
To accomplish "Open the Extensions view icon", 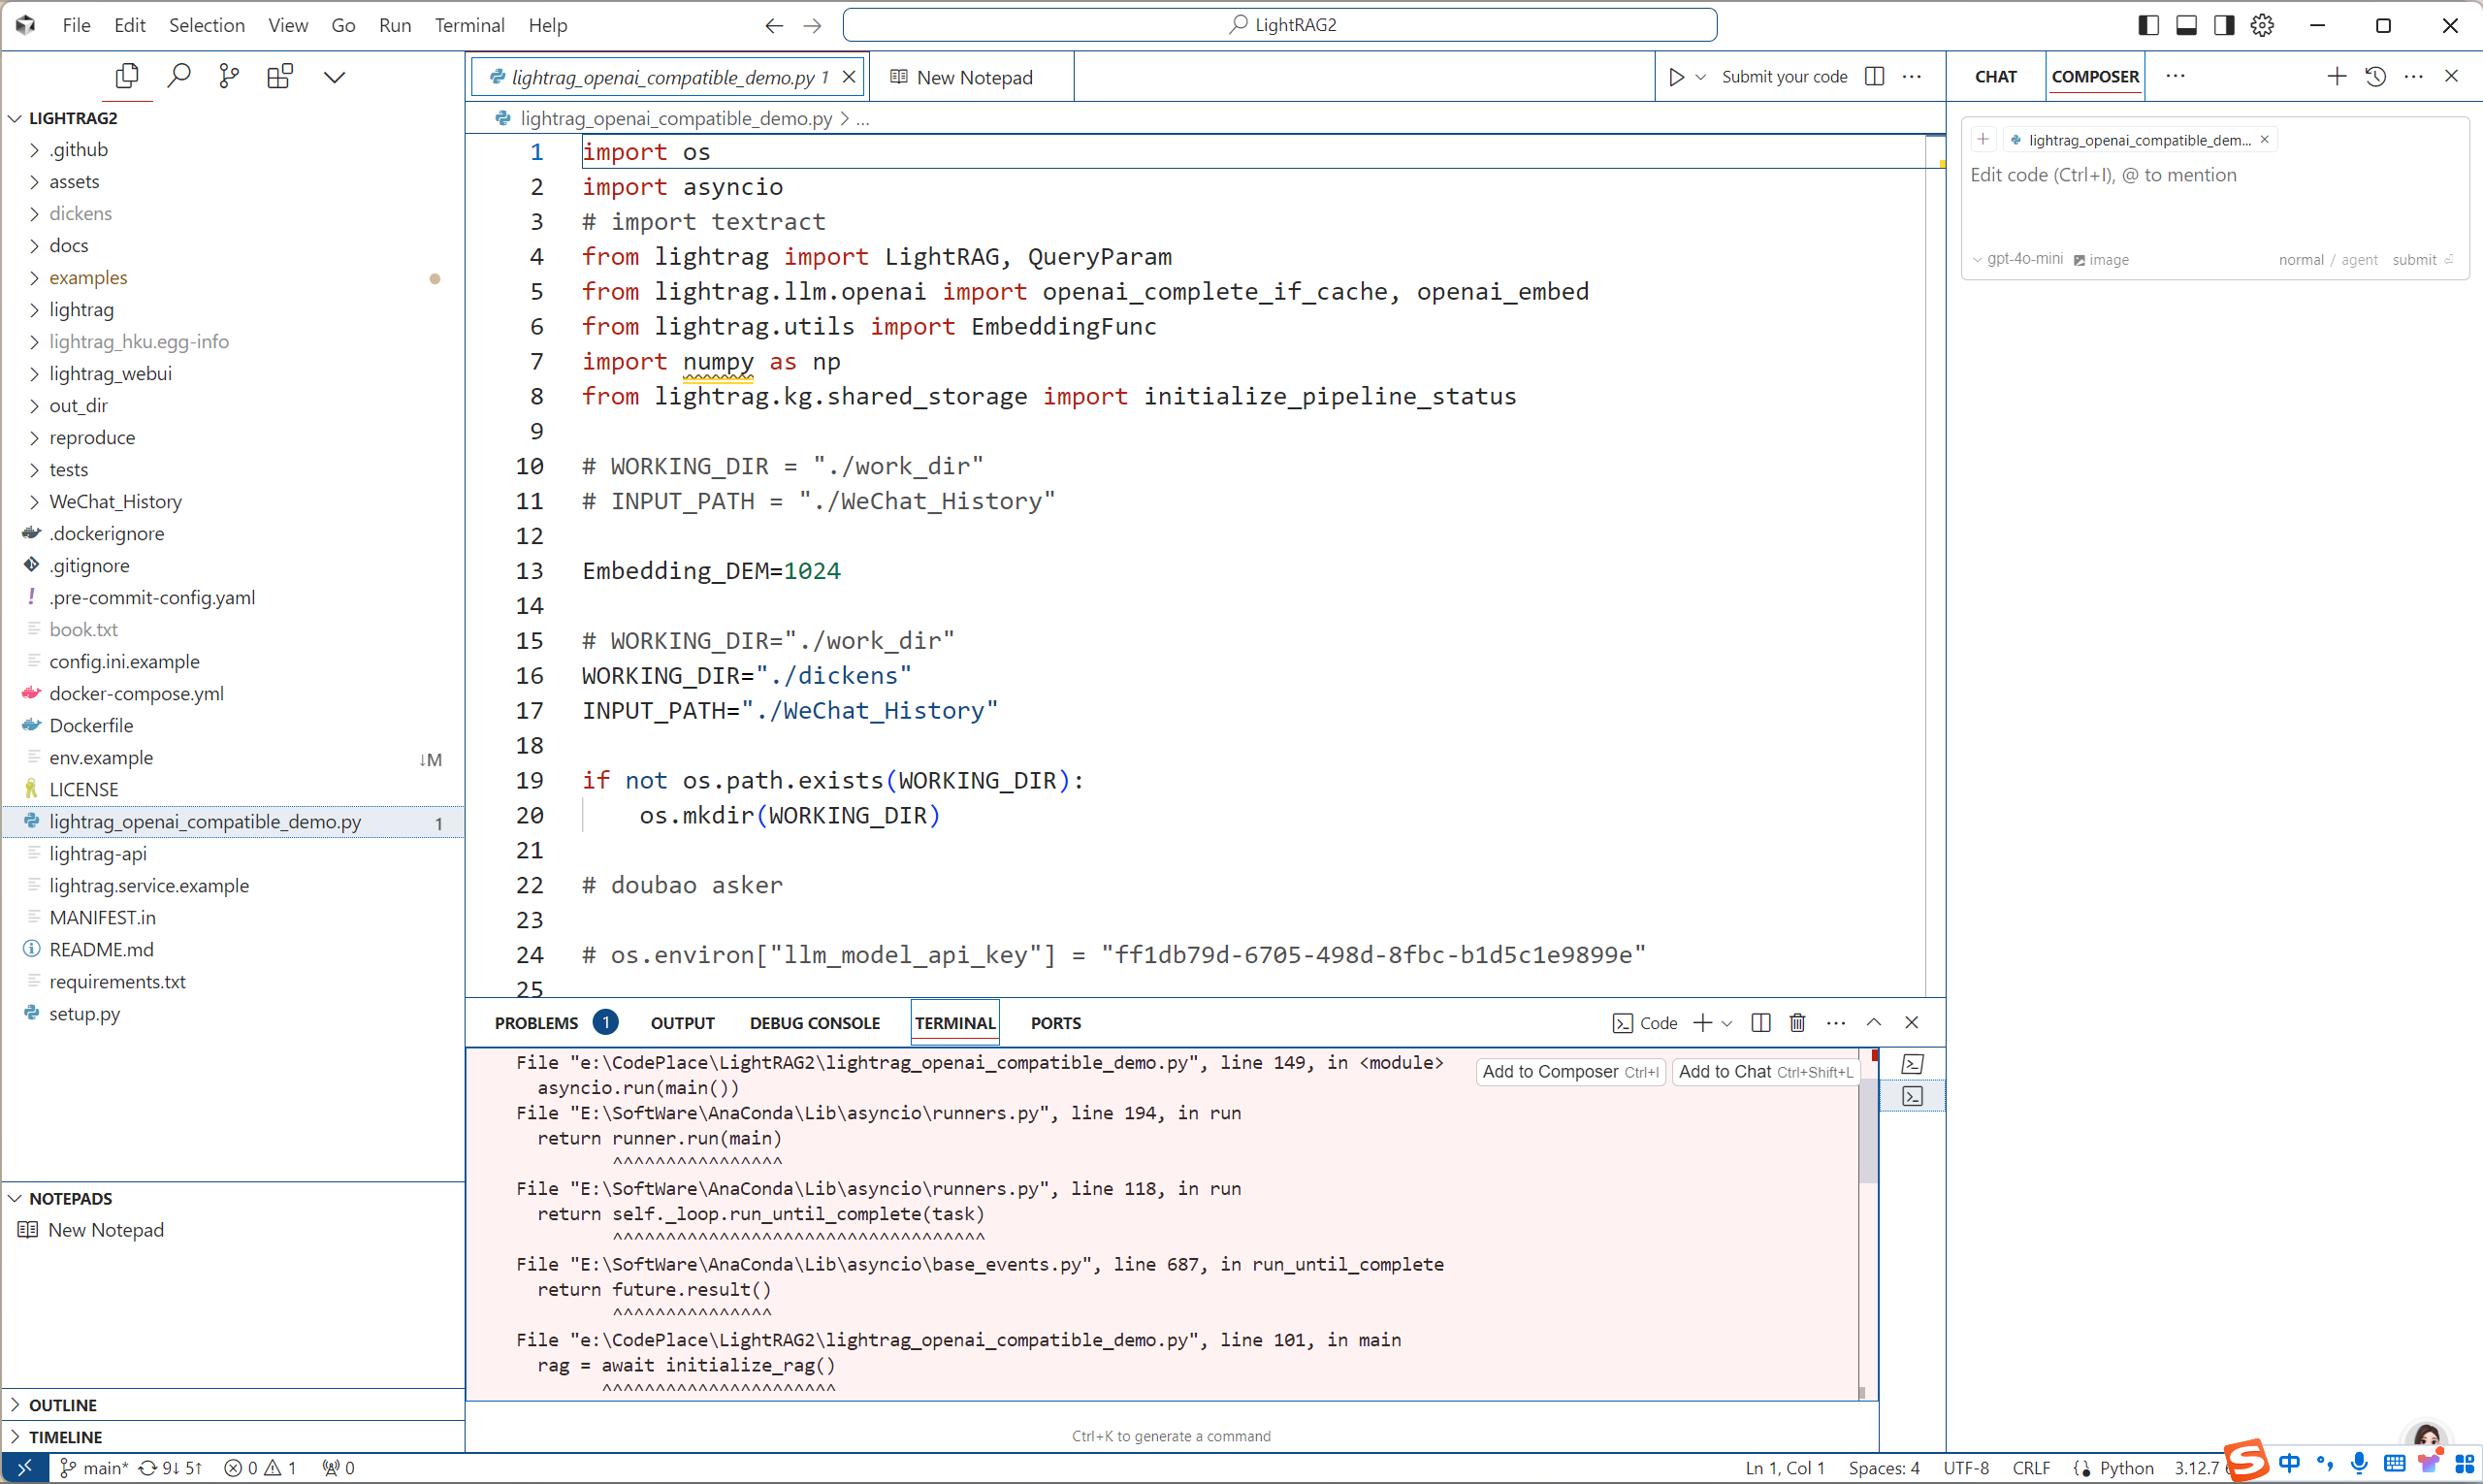I will pos(280,76).
